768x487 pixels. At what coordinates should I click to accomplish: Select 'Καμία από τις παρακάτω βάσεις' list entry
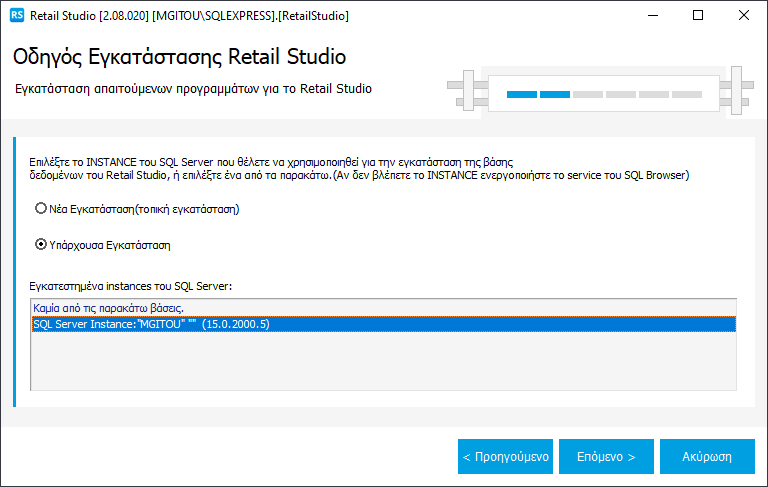108,307
